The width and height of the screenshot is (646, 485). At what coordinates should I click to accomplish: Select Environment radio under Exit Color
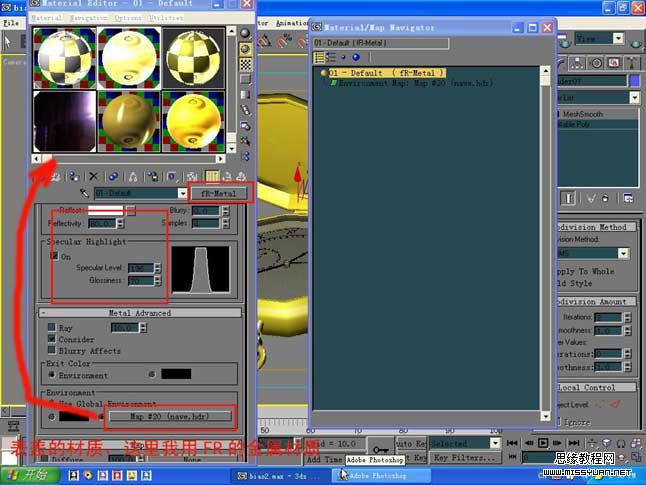pos(51,375)
